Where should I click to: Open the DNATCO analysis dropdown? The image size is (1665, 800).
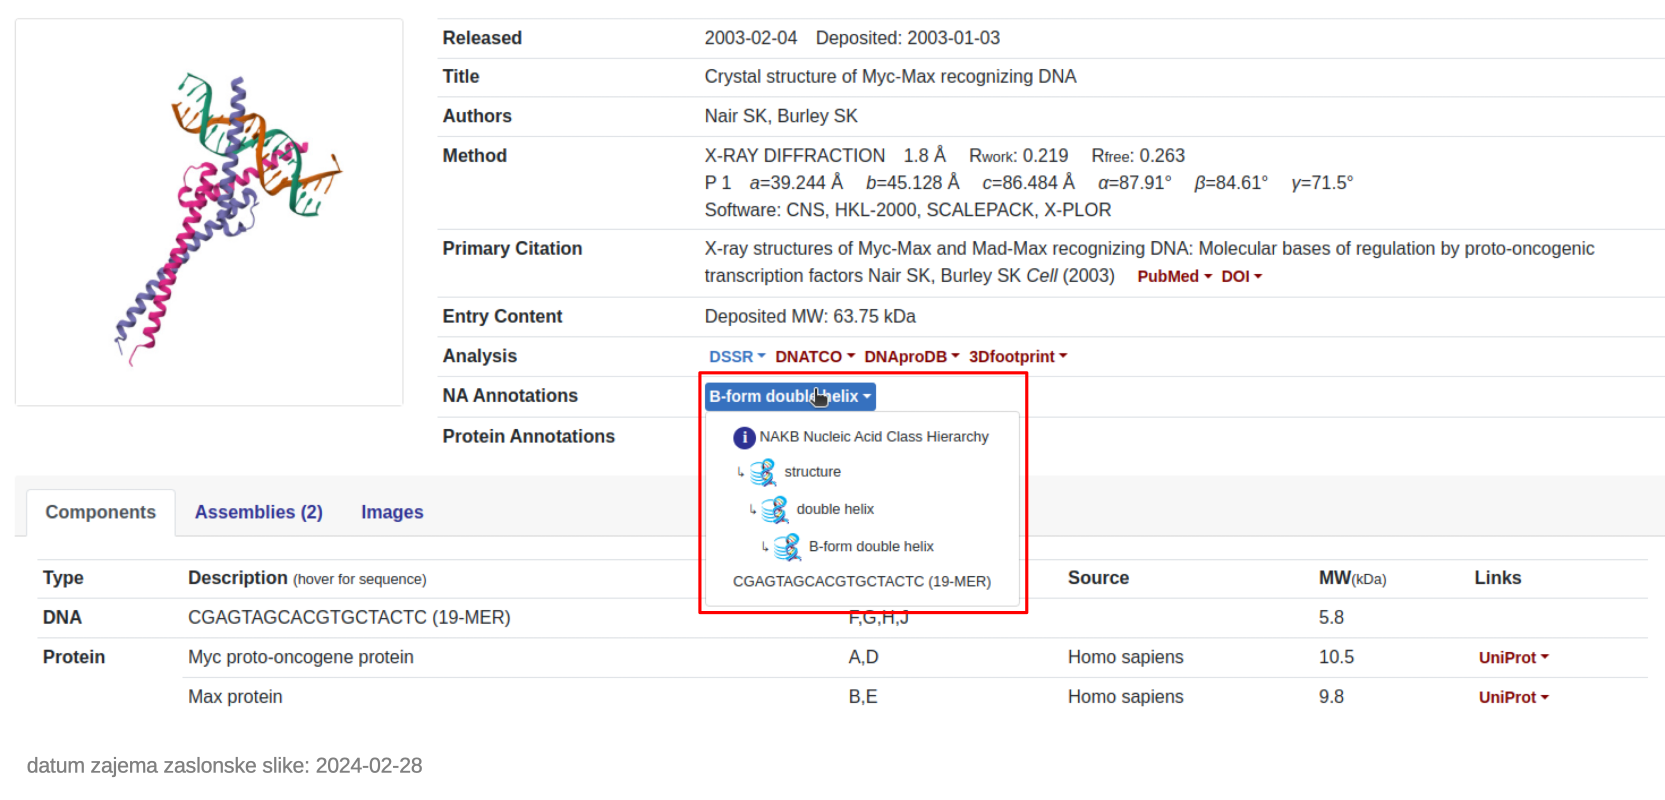[815, 357]
